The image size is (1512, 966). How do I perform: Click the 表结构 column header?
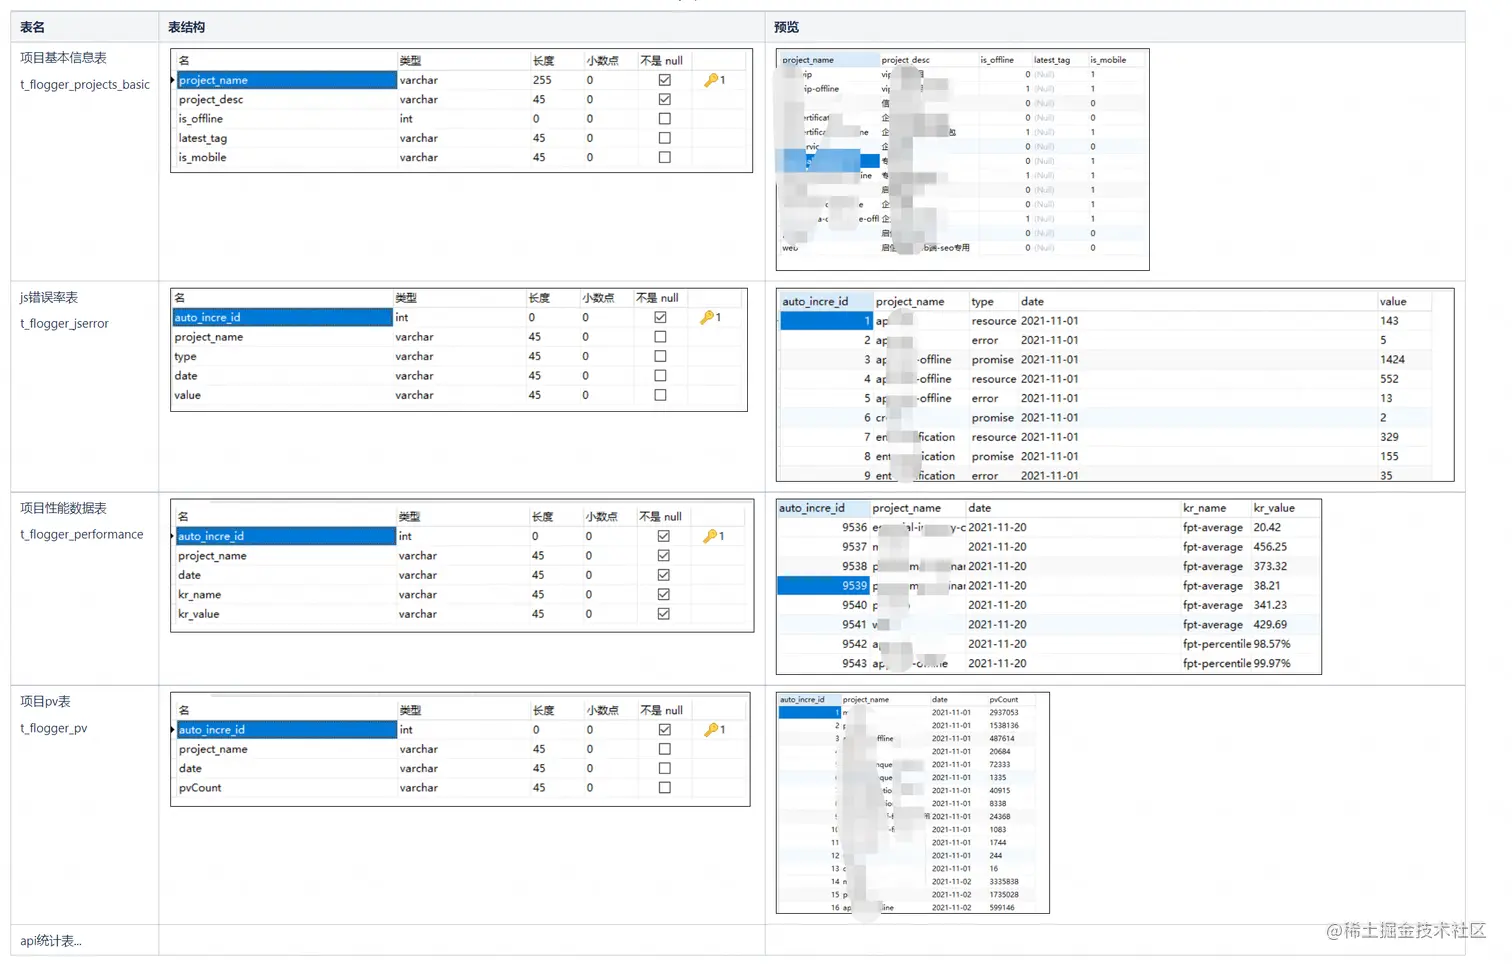[187, 27]
